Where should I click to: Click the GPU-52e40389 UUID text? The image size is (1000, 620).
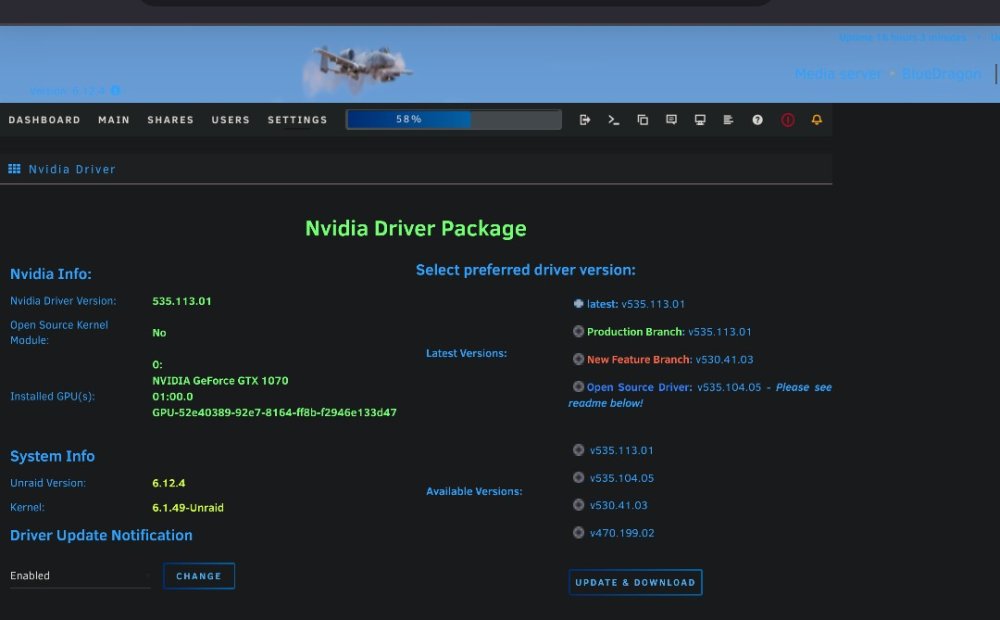(x=274, y=413)
